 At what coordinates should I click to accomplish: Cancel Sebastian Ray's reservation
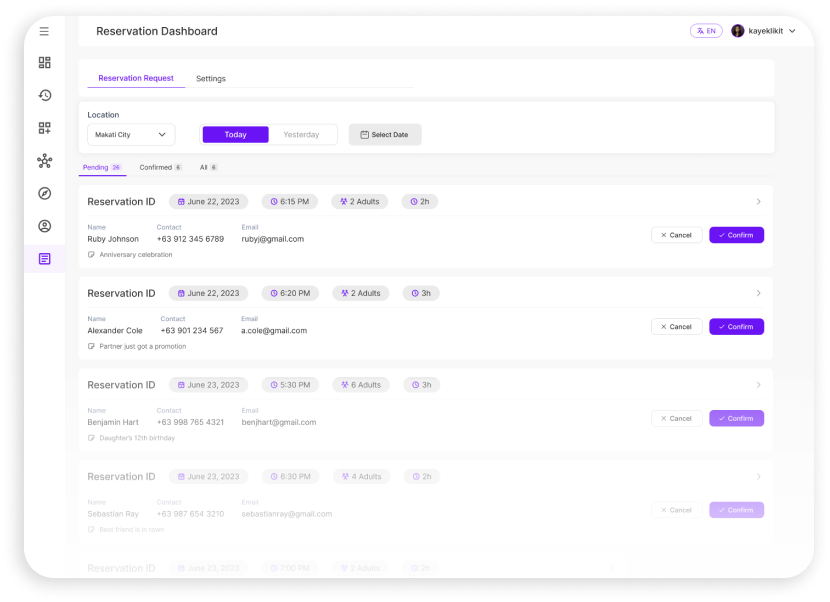click(676, 510)
